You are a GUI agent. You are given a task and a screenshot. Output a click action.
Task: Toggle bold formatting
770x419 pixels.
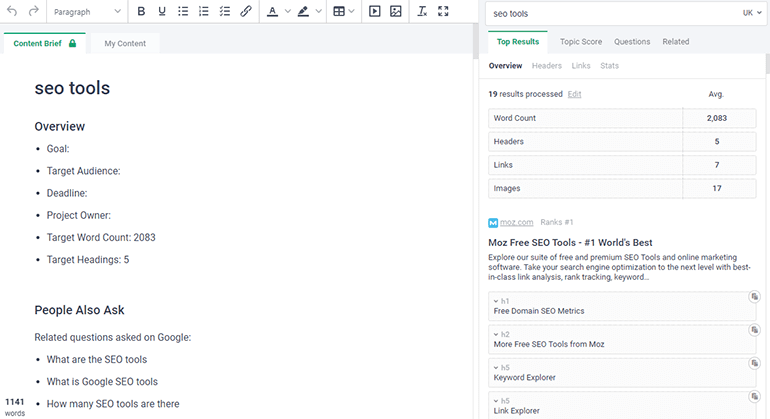coord(141,12)
